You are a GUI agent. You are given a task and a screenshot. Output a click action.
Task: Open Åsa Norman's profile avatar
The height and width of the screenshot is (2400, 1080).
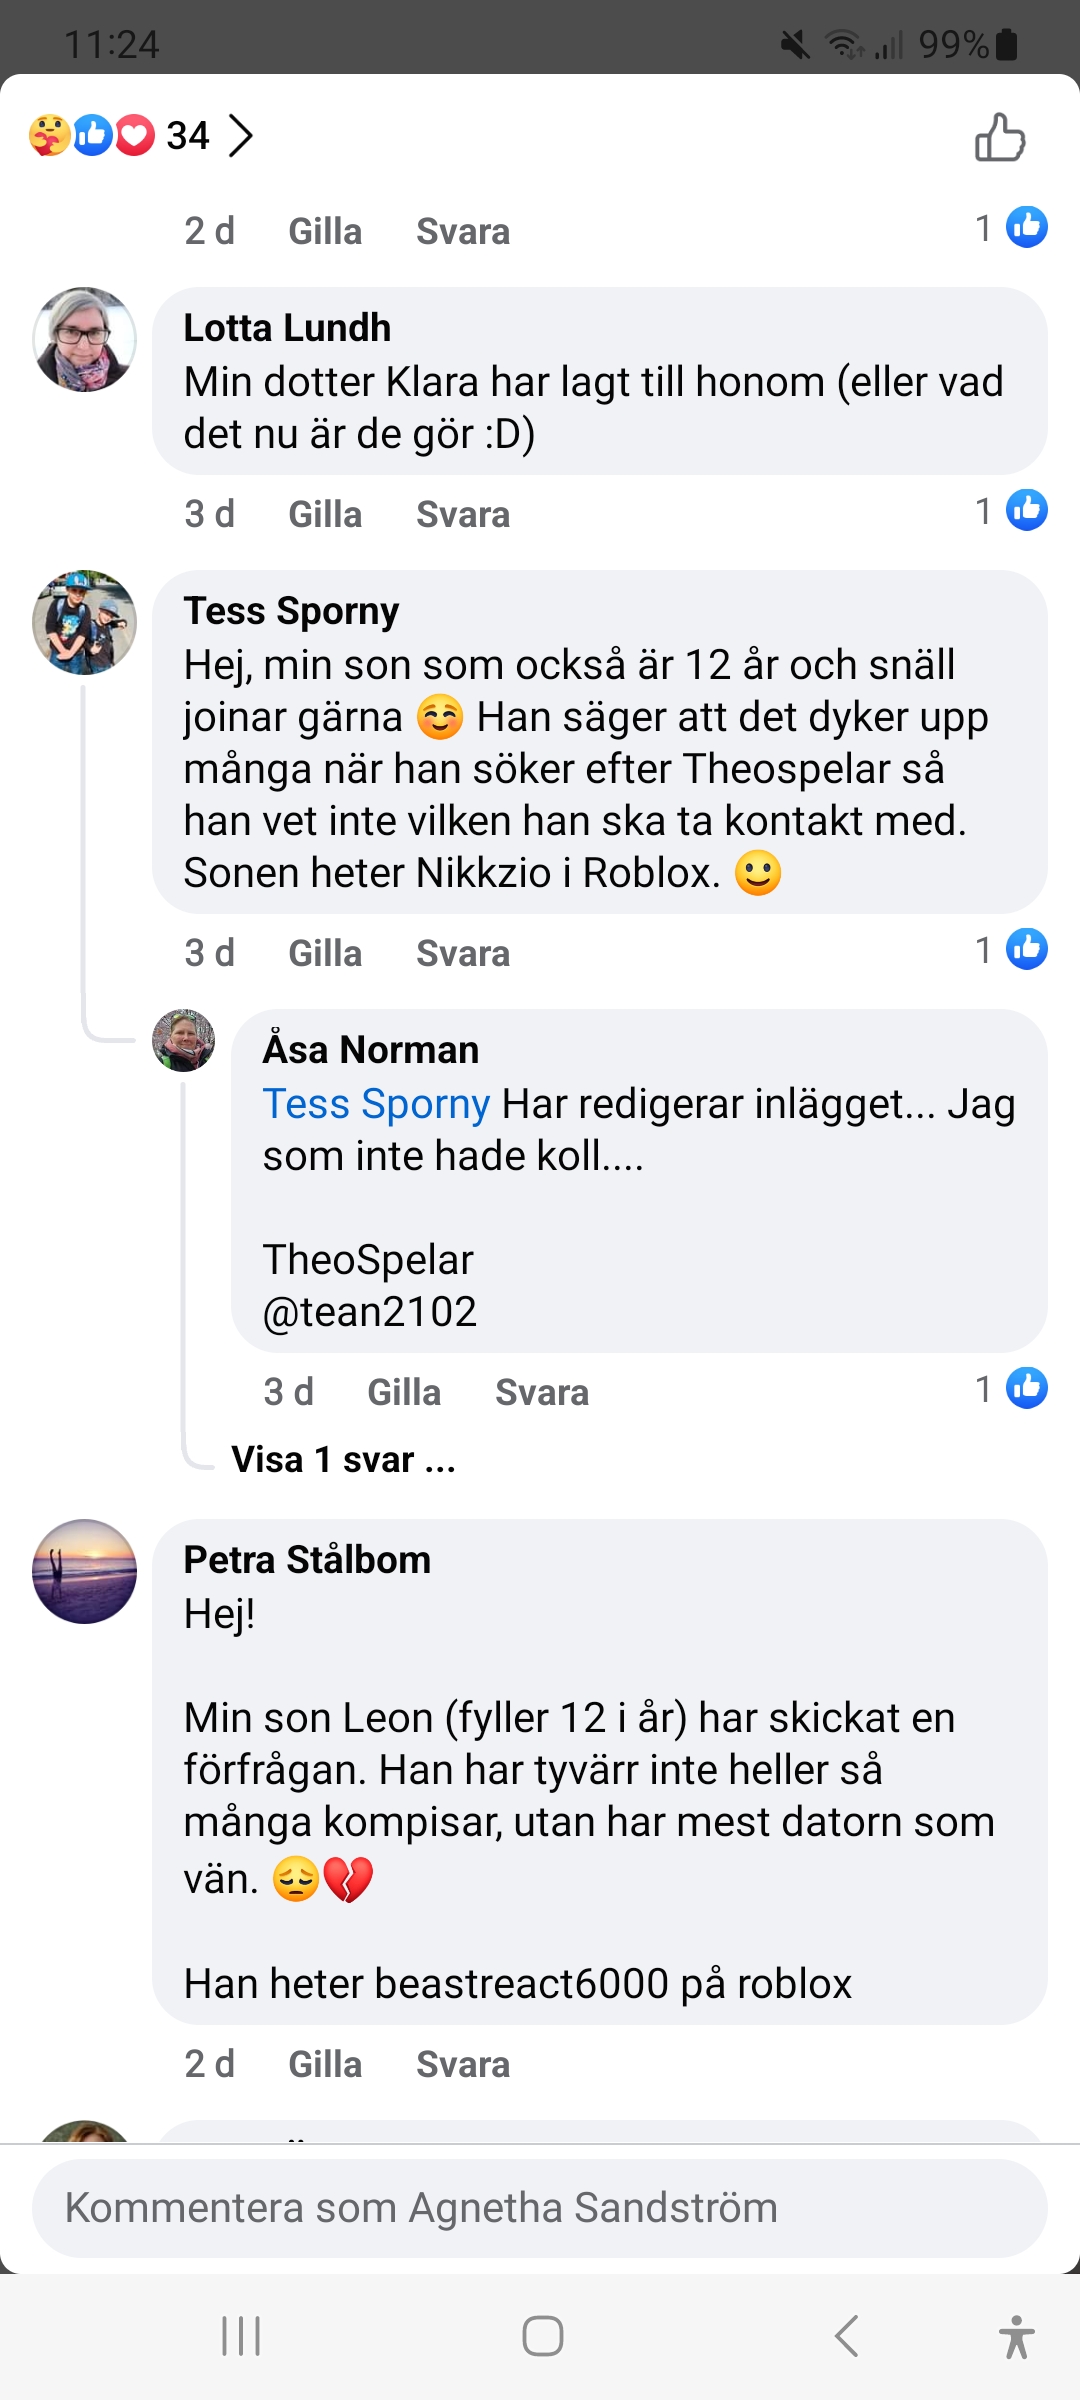coord(183,1041)
